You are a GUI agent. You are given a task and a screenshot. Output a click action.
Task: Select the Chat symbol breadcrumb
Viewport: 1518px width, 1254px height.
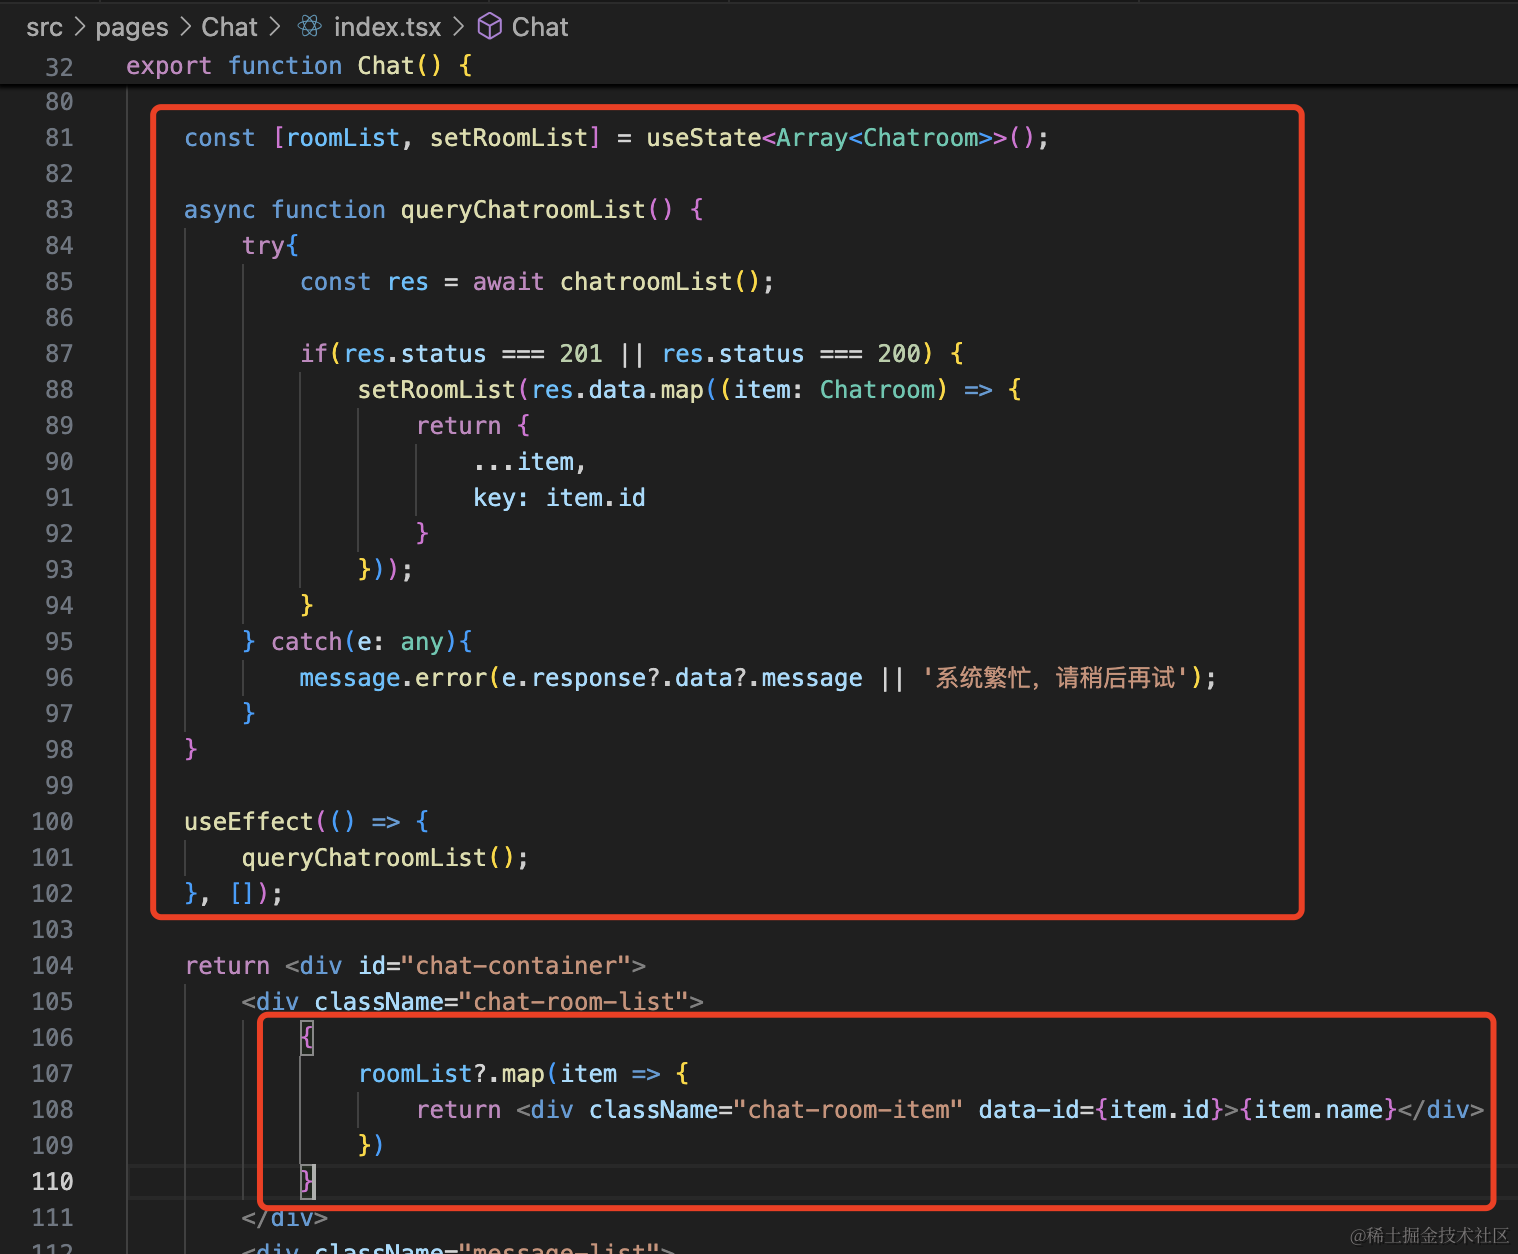[x=539, y=27]
